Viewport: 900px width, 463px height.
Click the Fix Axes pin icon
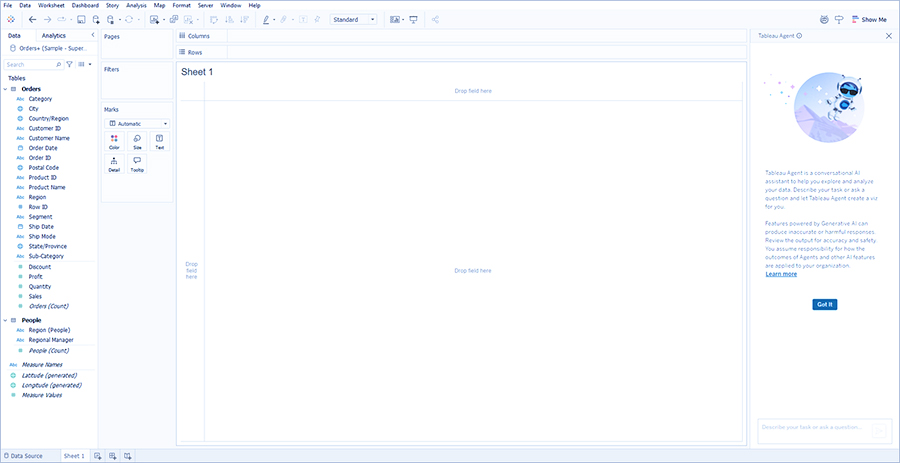317,20
